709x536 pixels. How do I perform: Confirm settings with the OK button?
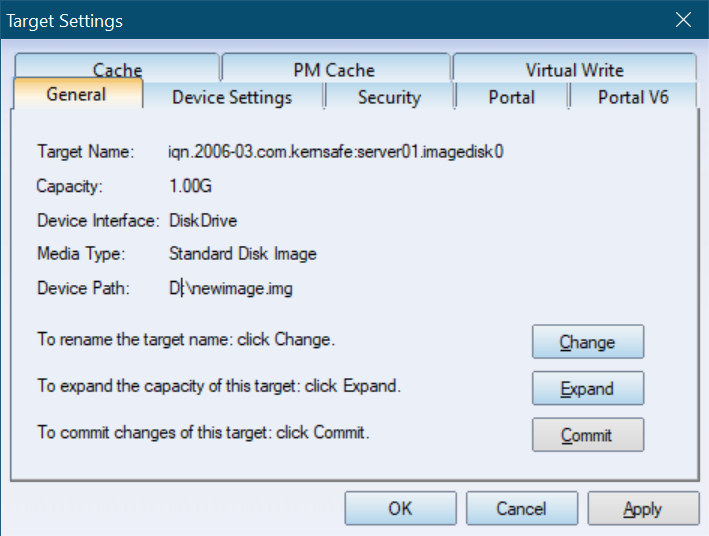pyautogui.click(x=400, y=508)
